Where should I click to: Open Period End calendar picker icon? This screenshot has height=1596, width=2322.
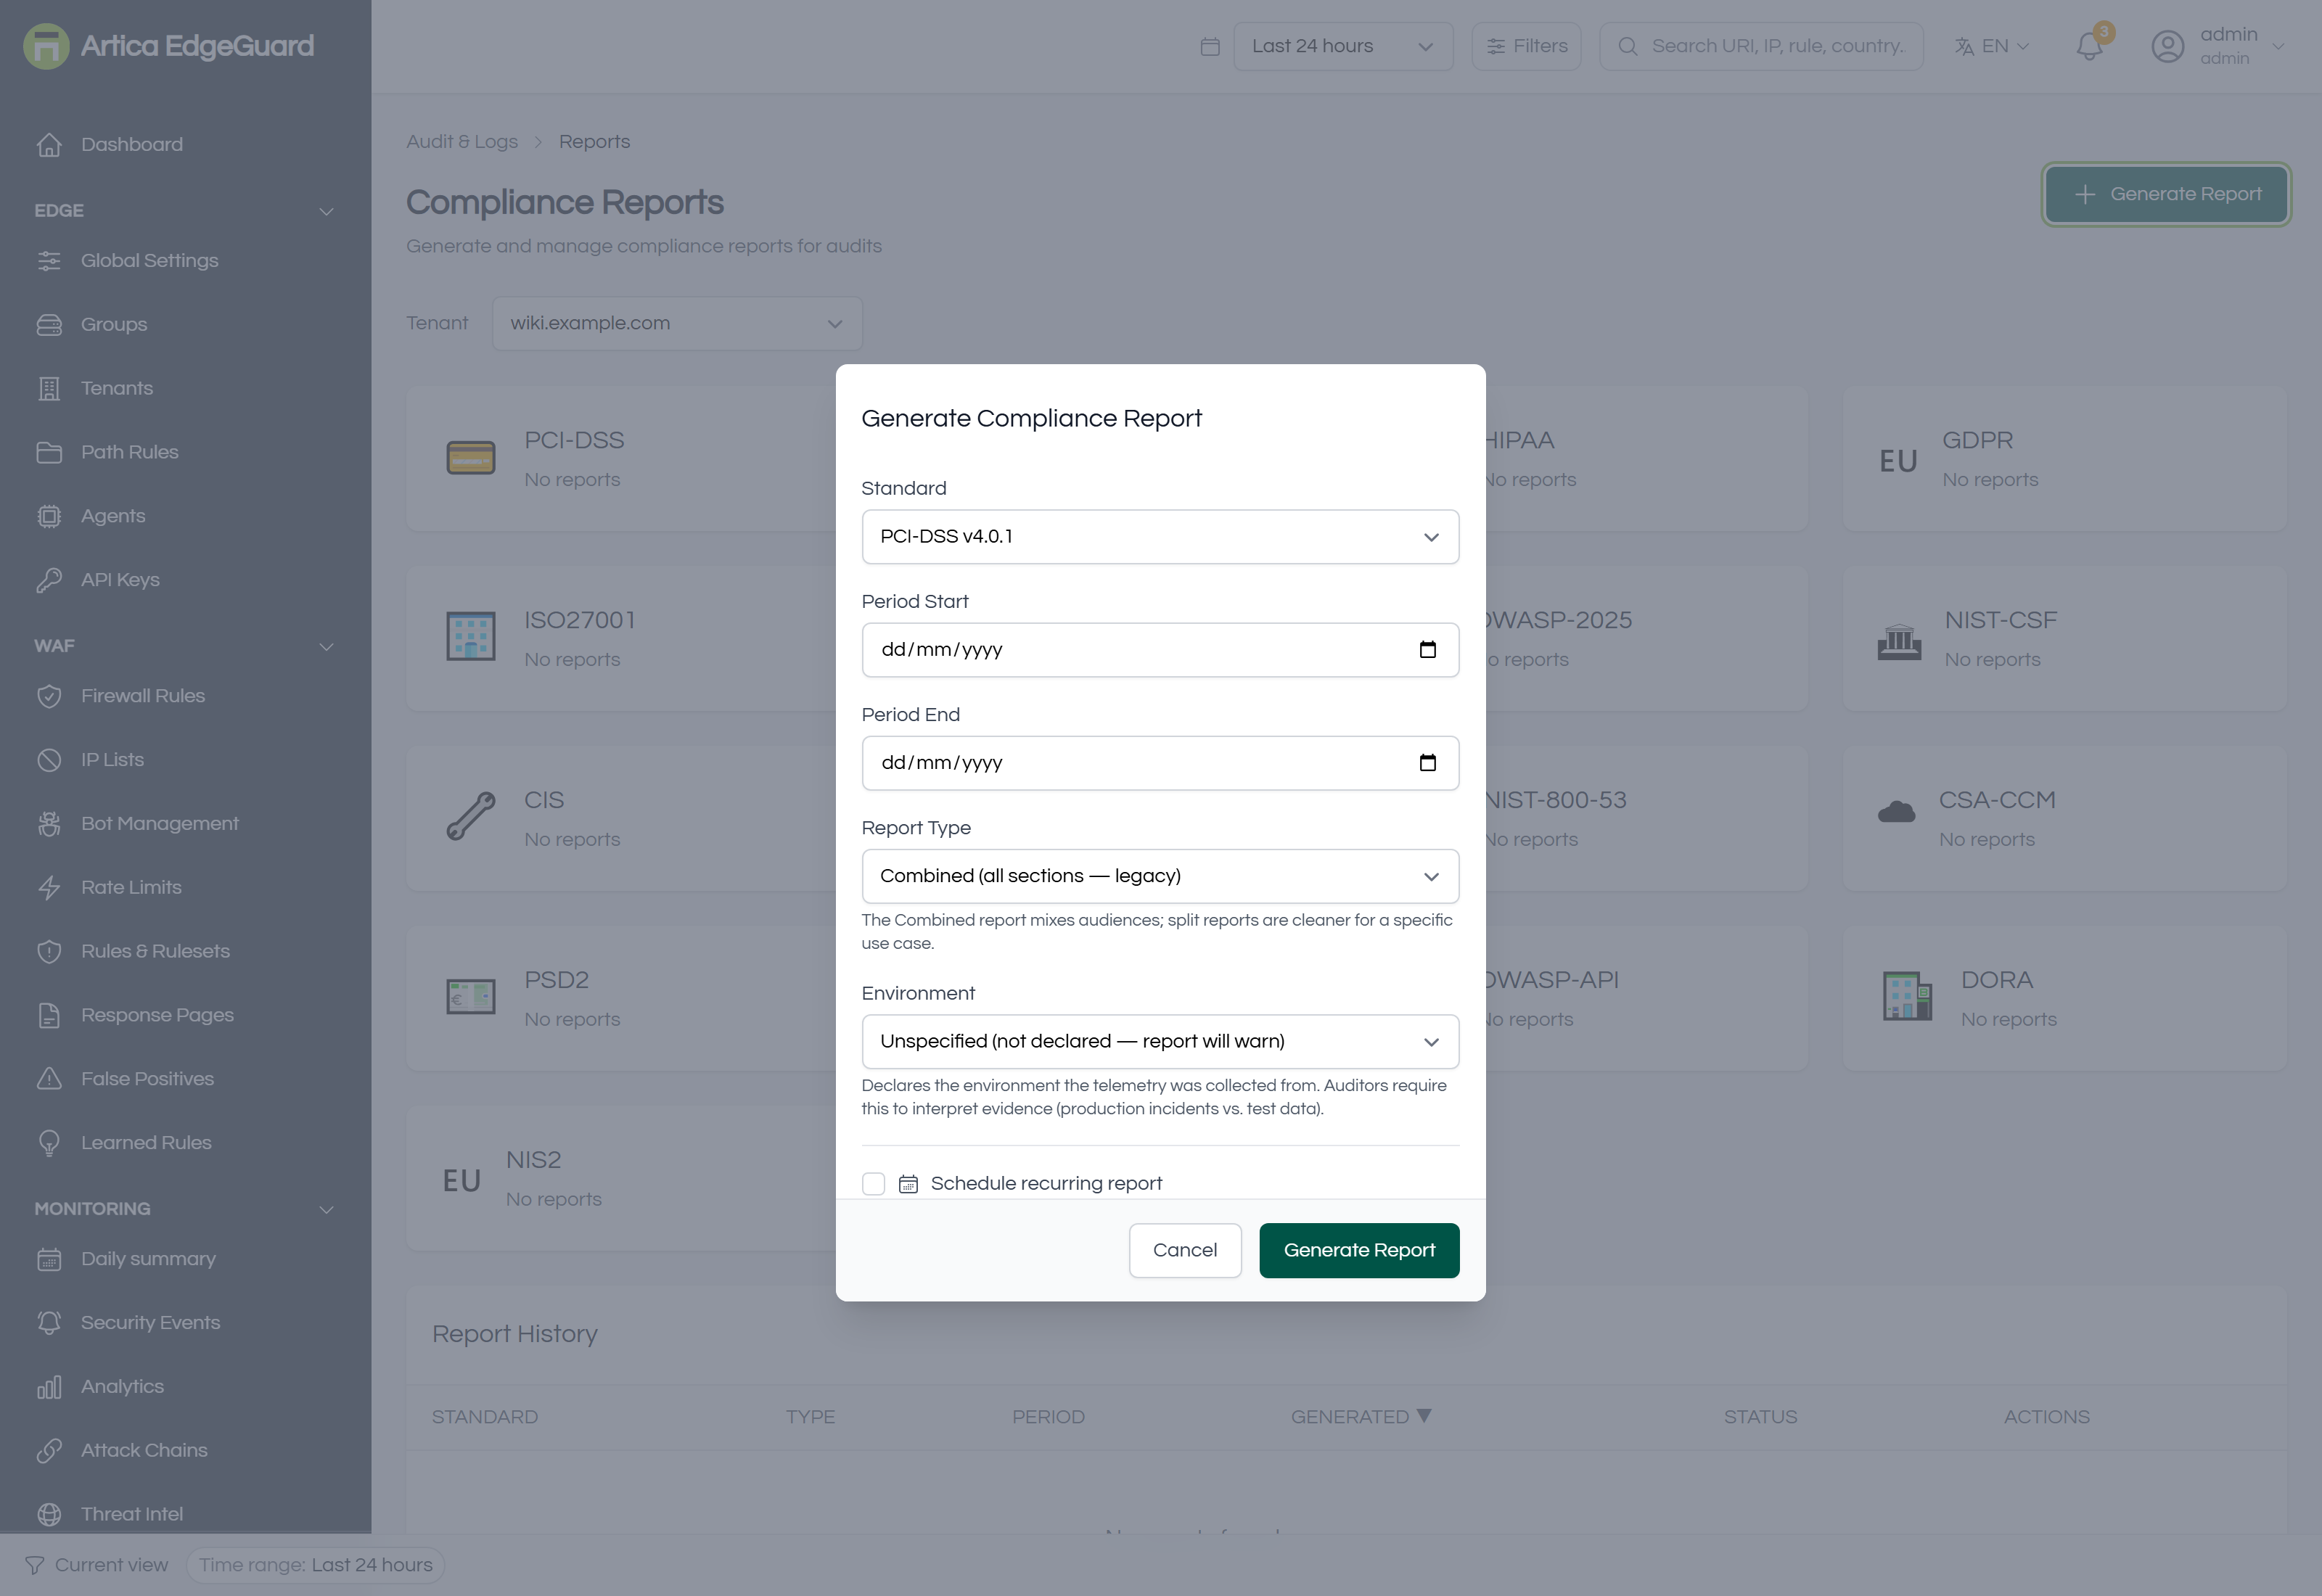pyautogui.click(x=1428, y=763)
